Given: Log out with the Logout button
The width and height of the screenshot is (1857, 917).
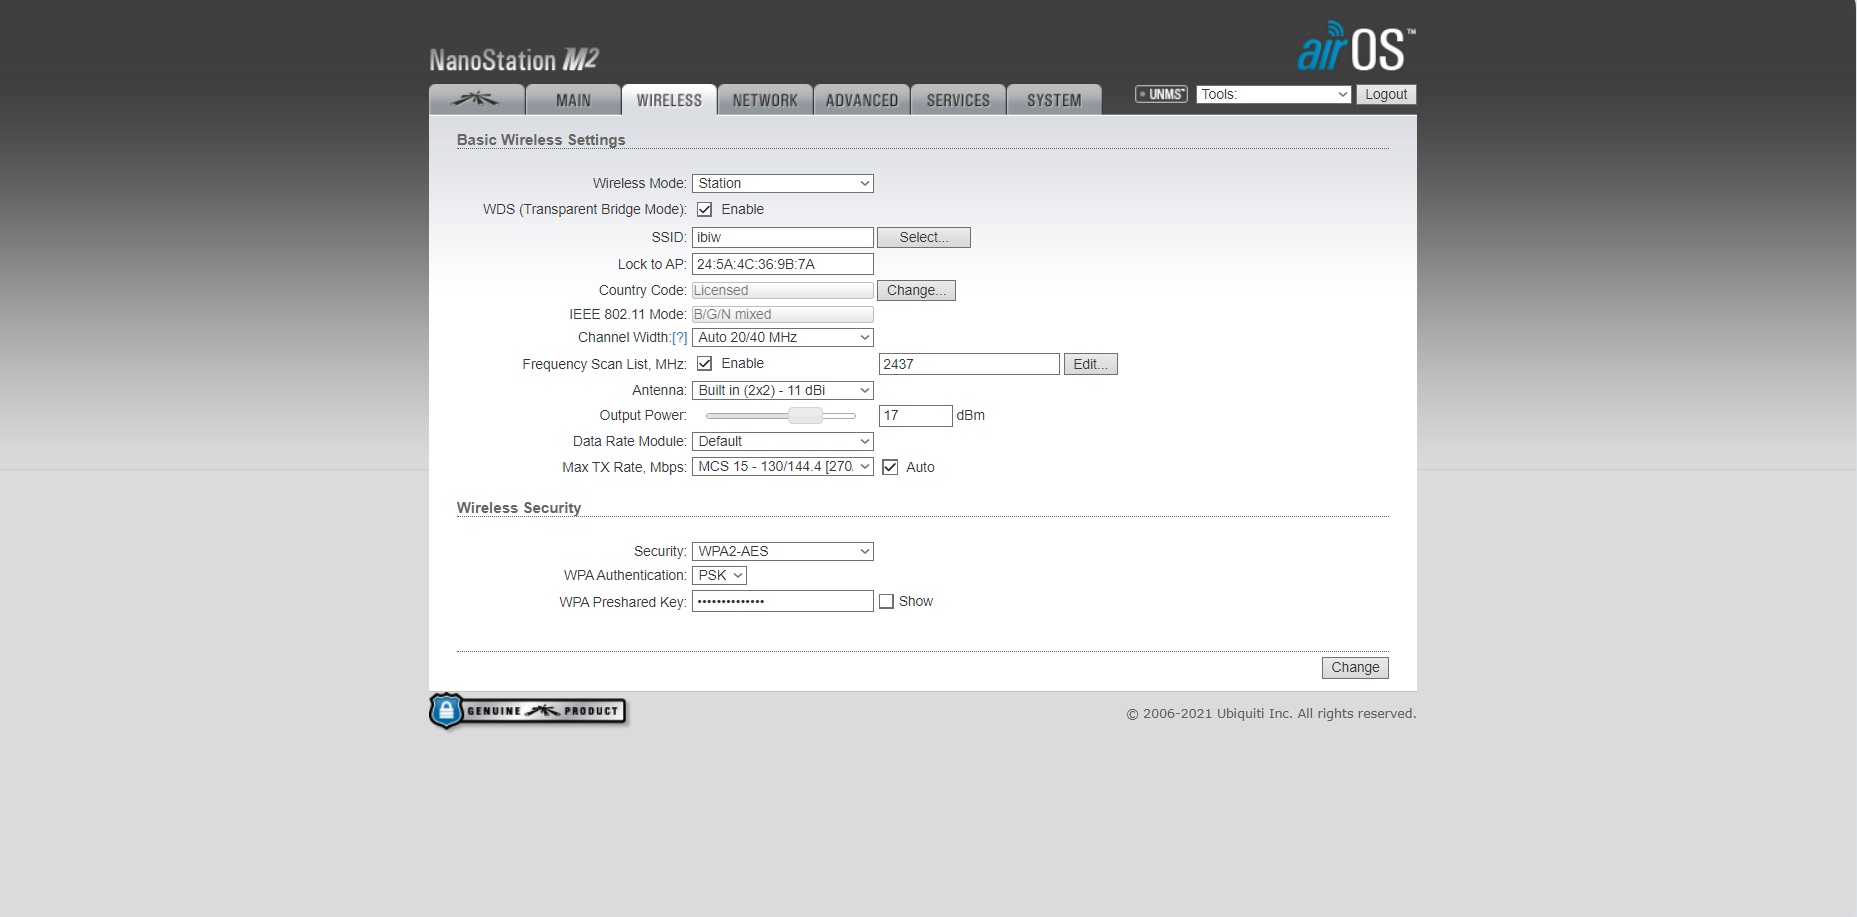Looking at the screenshot, I should pos(1386,94).
